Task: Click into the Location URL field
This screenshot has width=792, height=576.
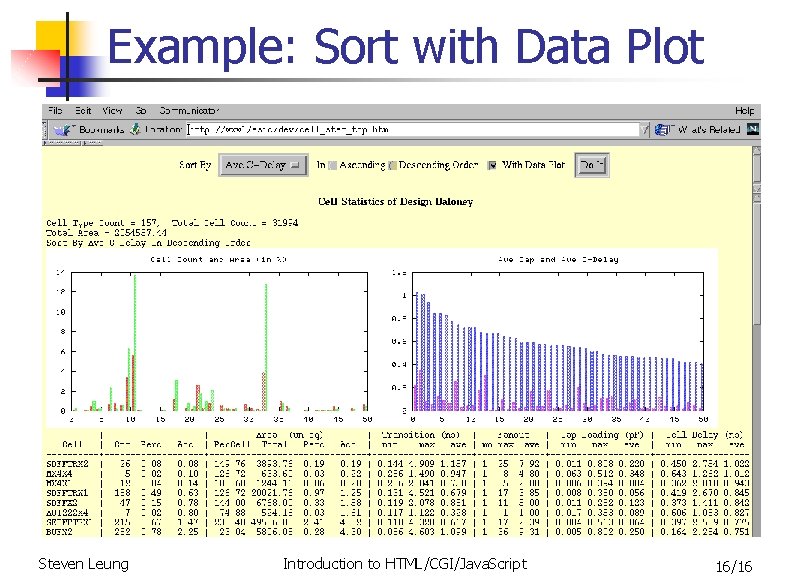Action: 412,130
